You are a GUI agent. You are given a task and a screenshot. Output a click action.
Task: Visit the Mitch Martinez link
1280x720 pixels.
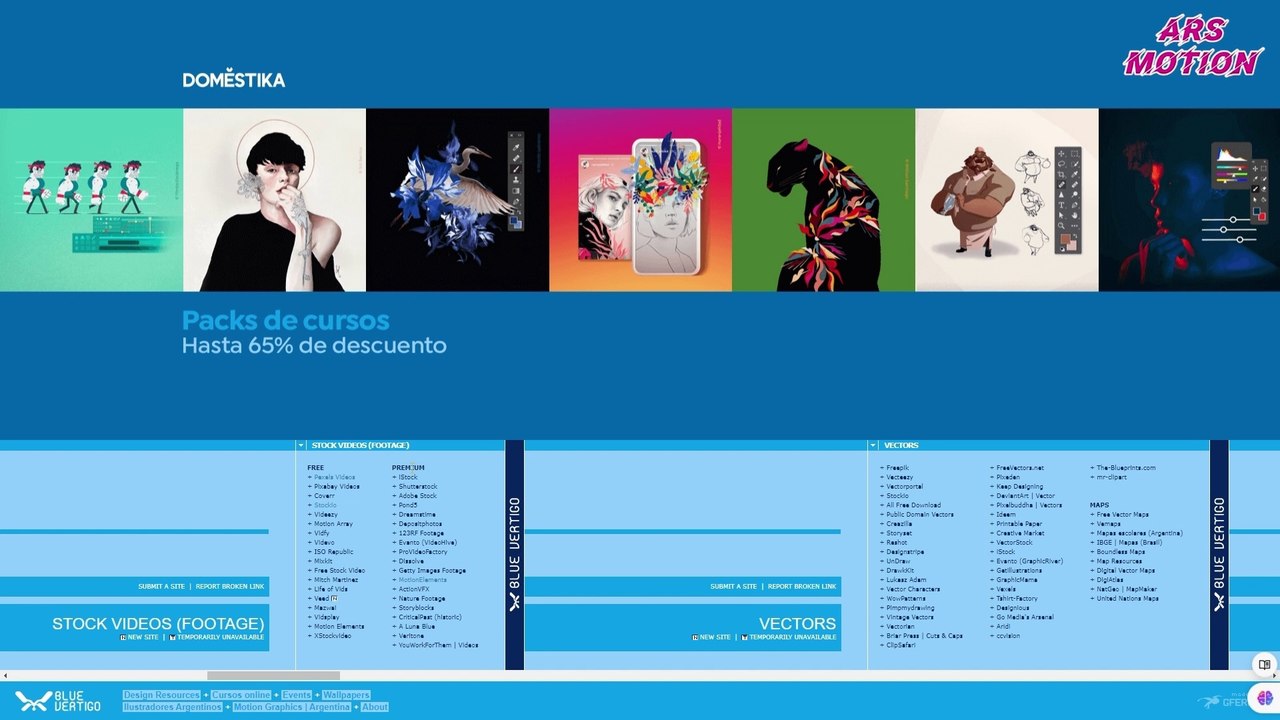tap(335, 580)
